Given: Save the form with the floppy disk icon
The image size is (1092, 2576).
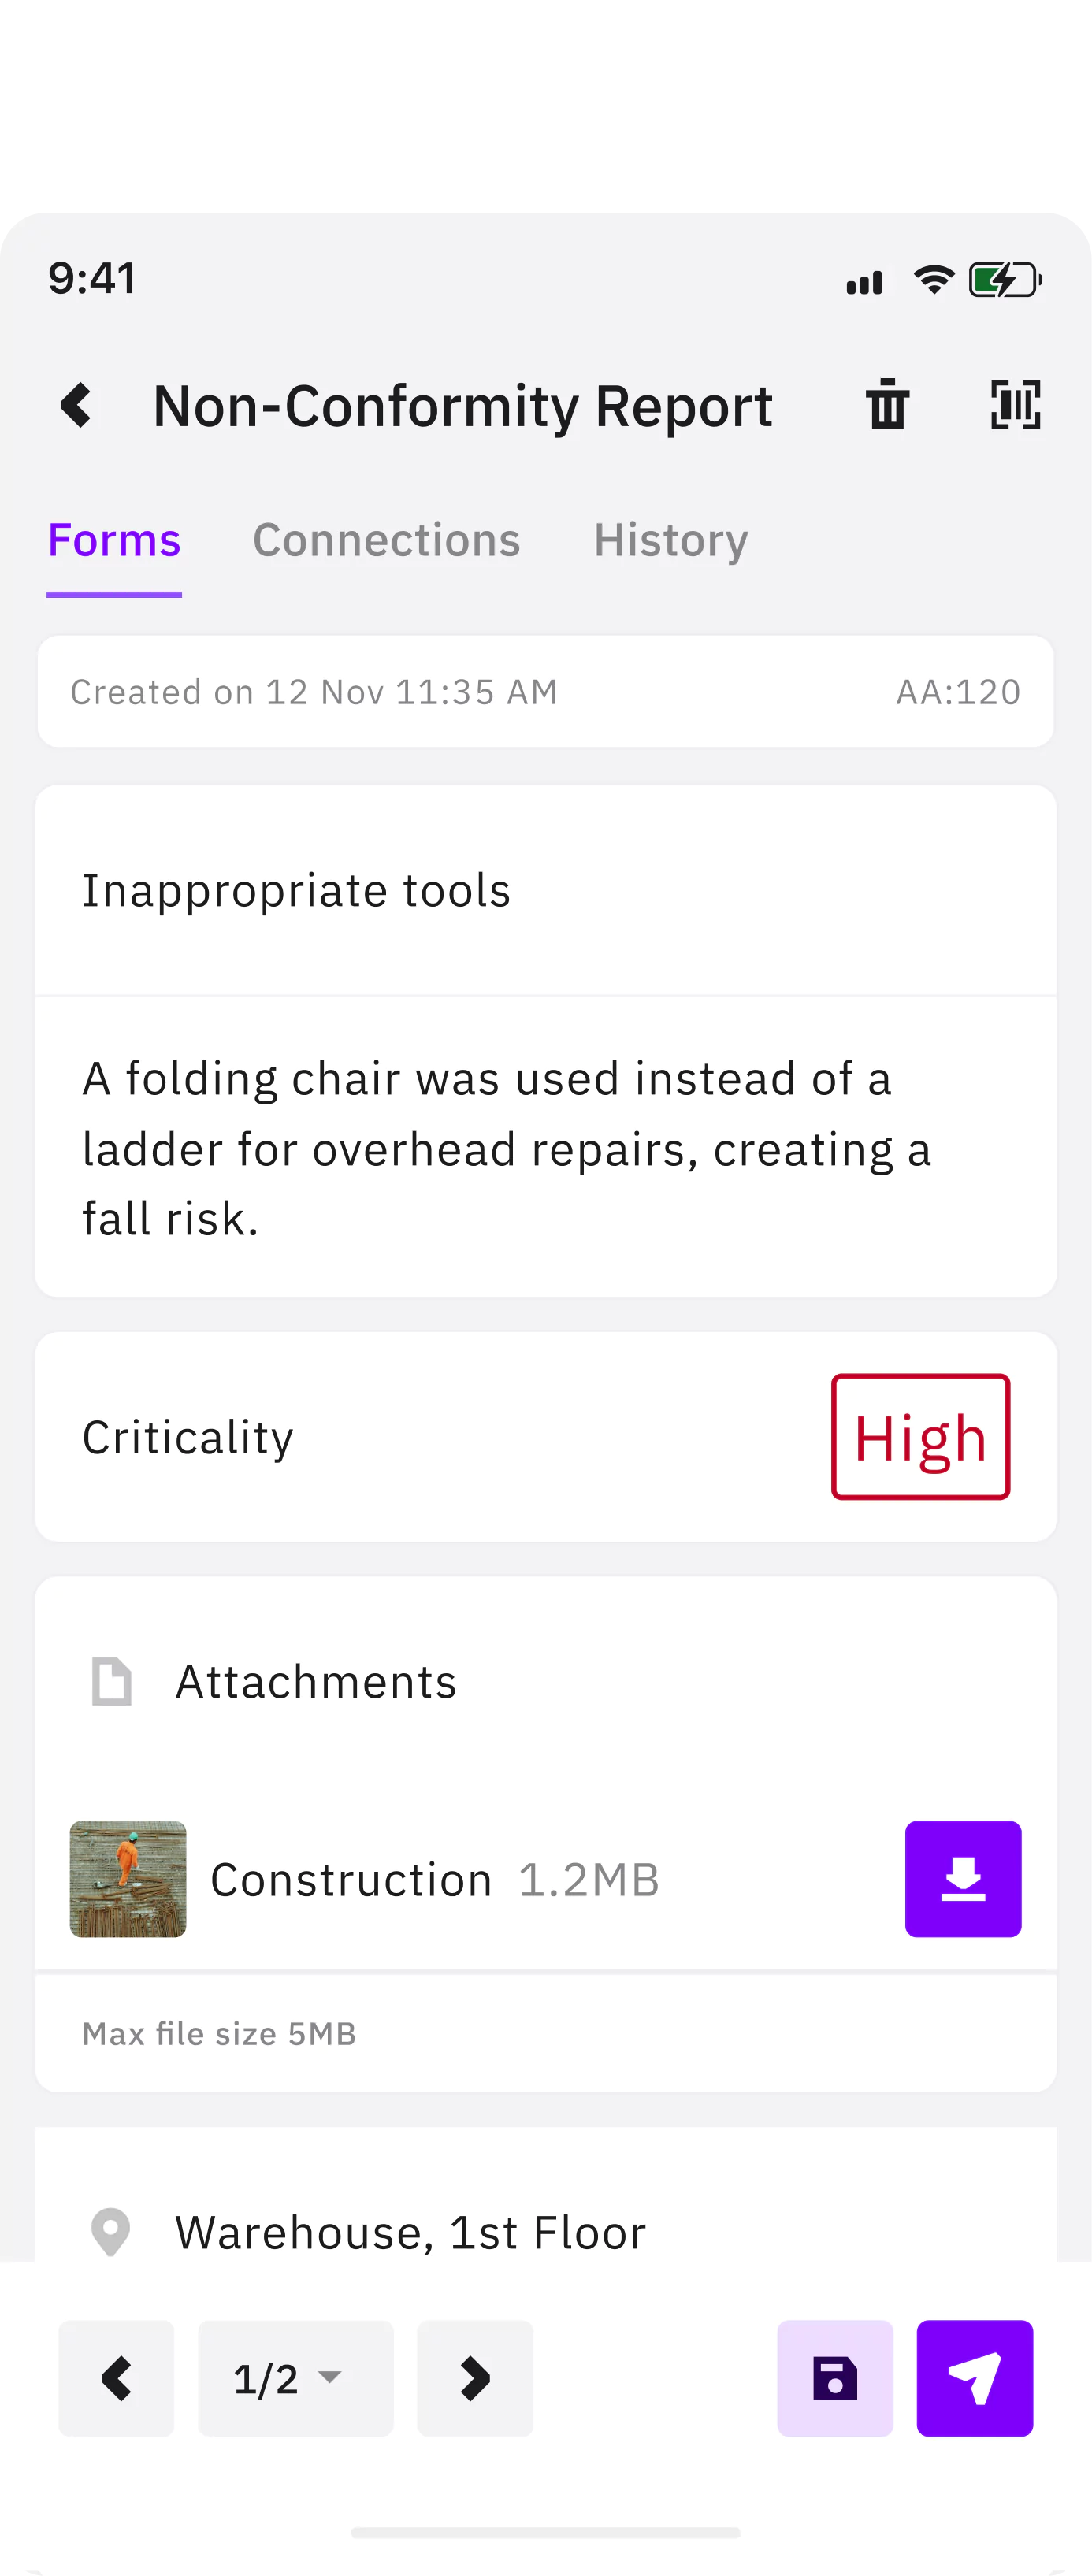Looking at the screenshot, I should (834, 2378).
